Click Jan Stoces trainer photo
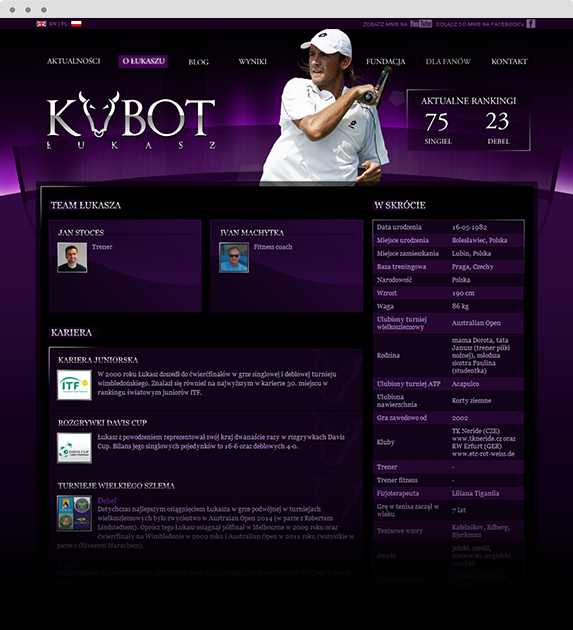The height and width of the screenshot is (630, 573). tap(72, 258)
